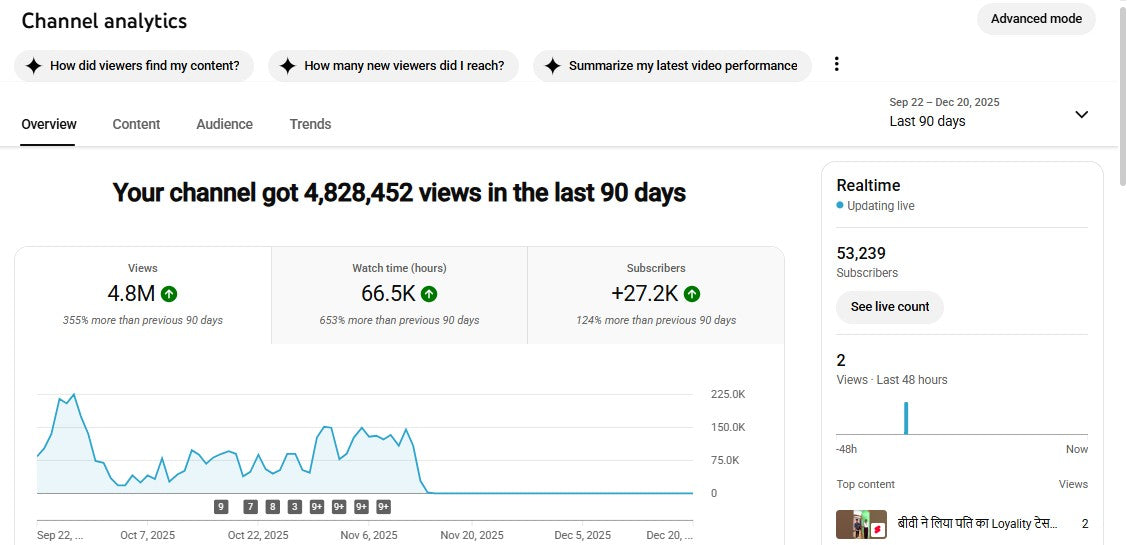Open the three-dot more options menu
The image size is (1127, 545).
click(x=837, y=64)
